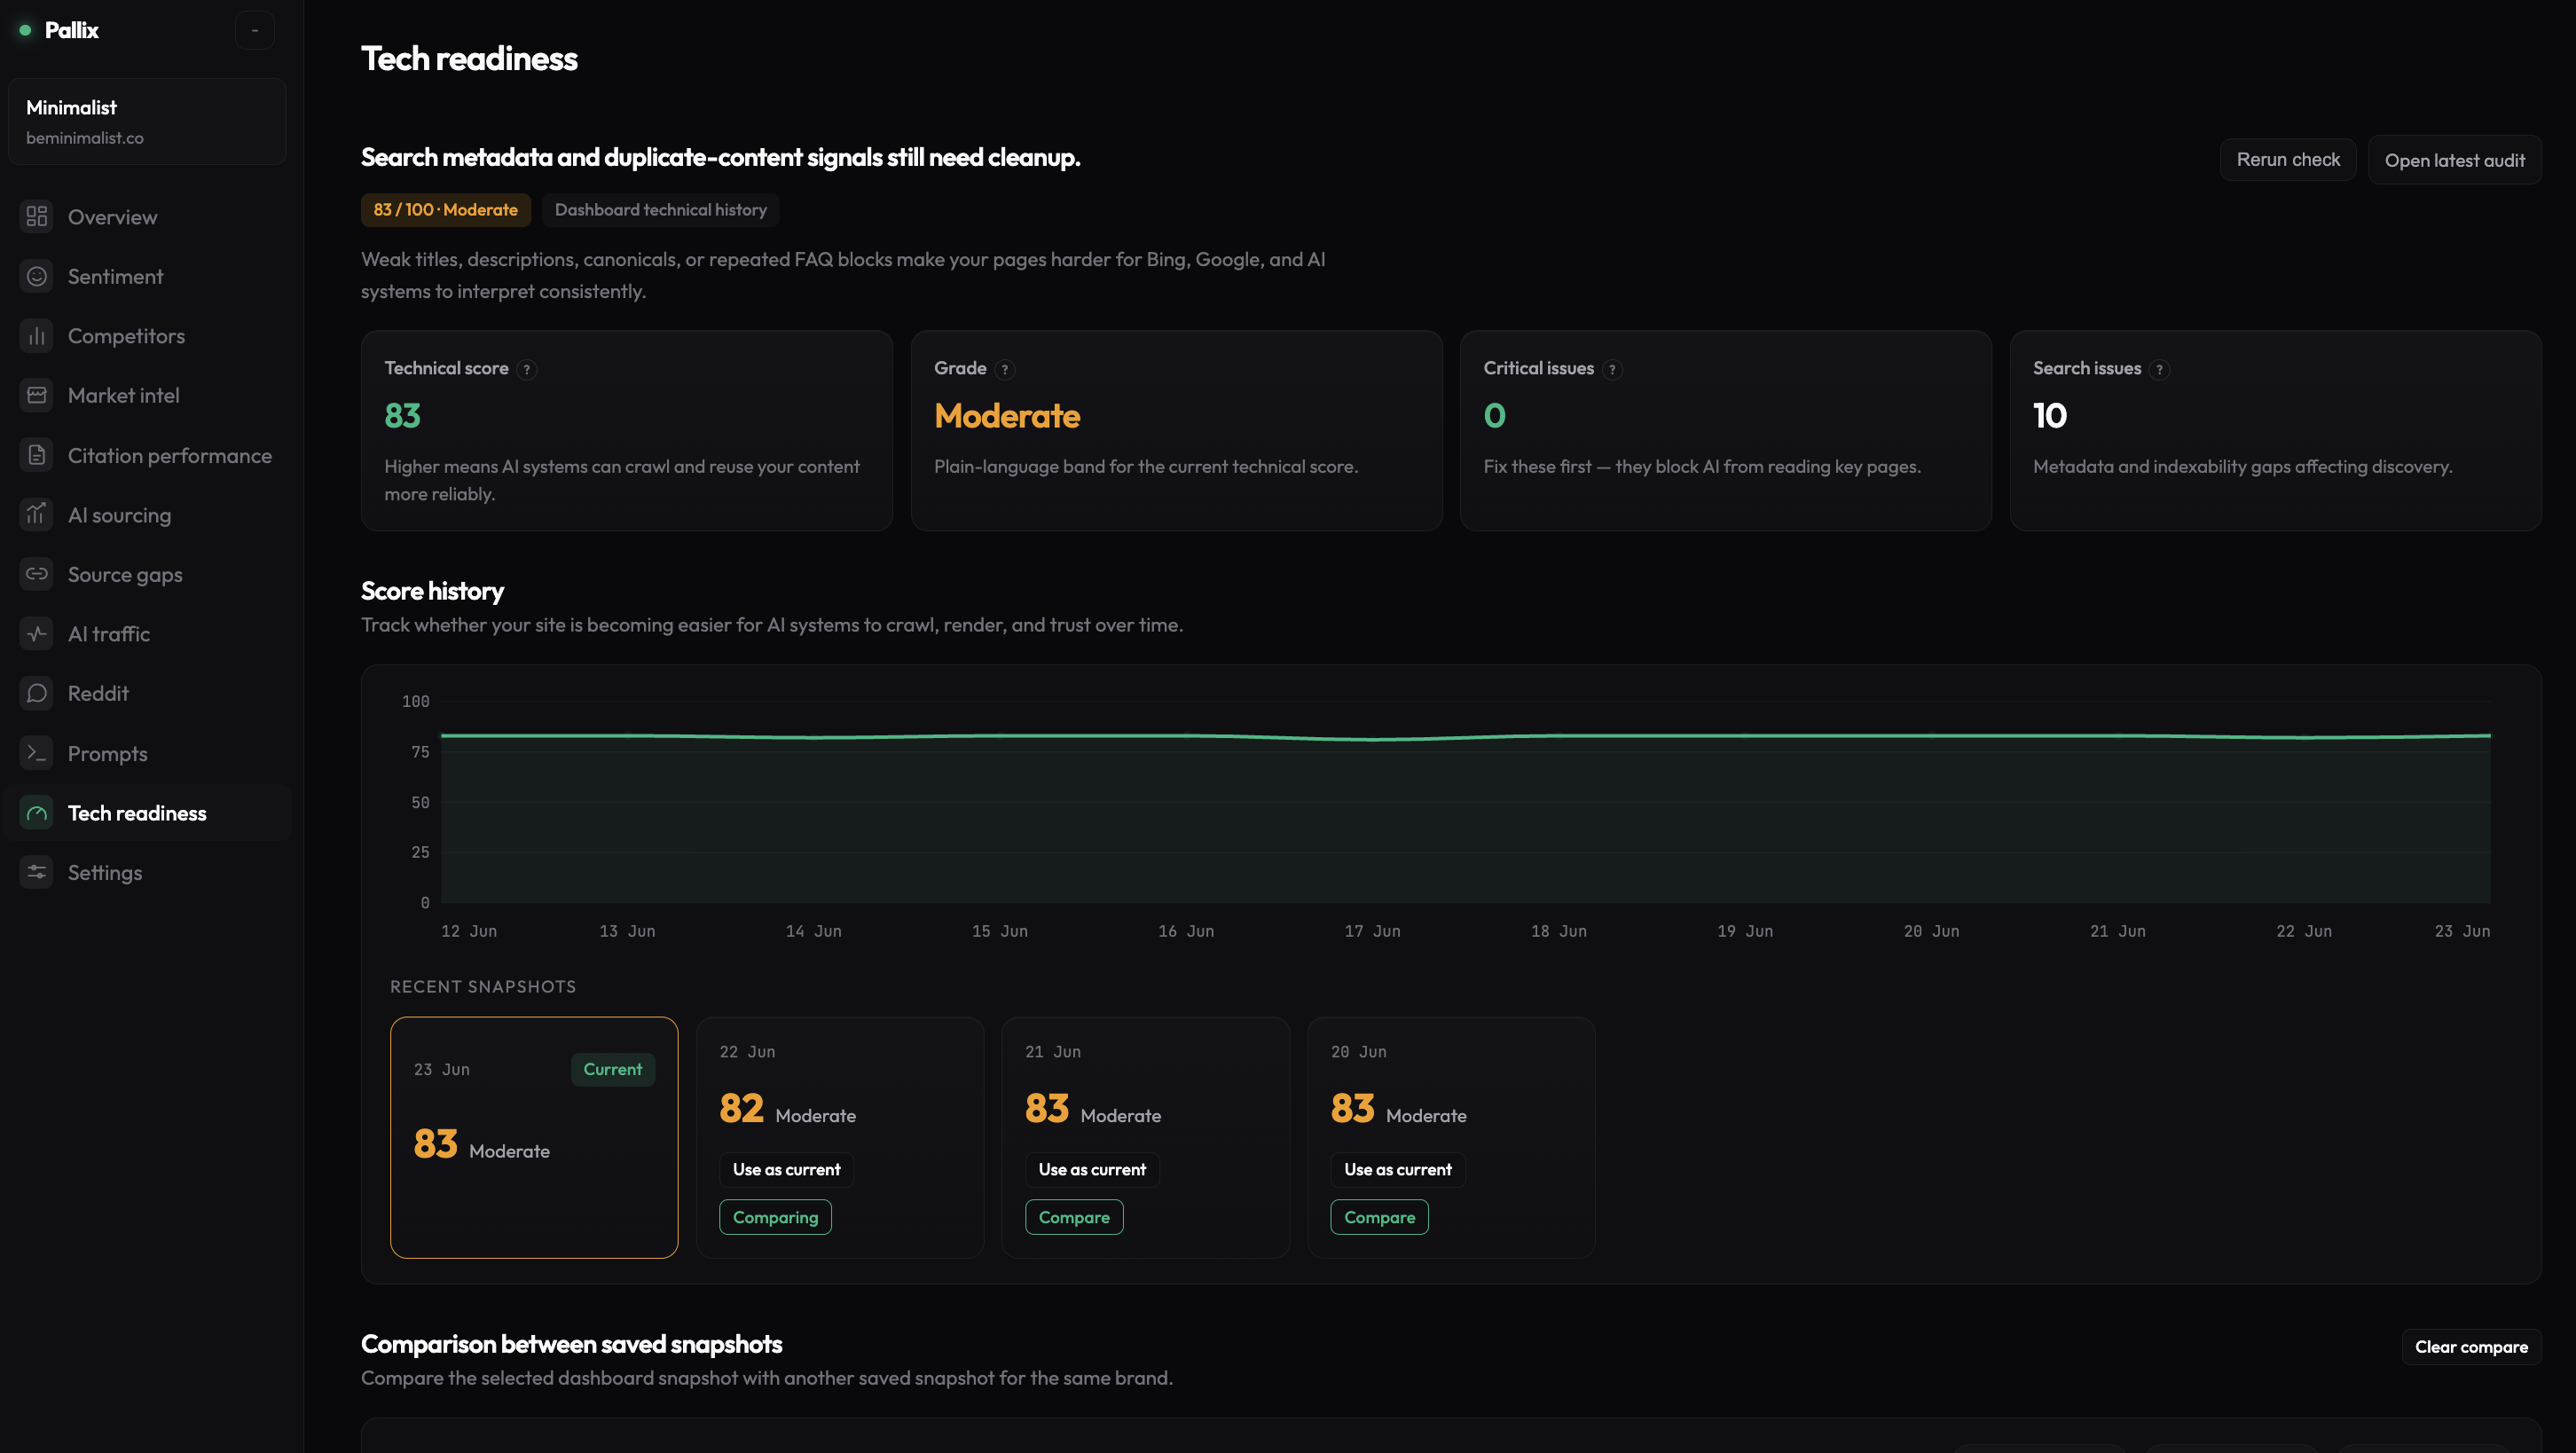Go to the Sentiment section
This screenshot has height=1453, width=2576.
click(147, 276)
